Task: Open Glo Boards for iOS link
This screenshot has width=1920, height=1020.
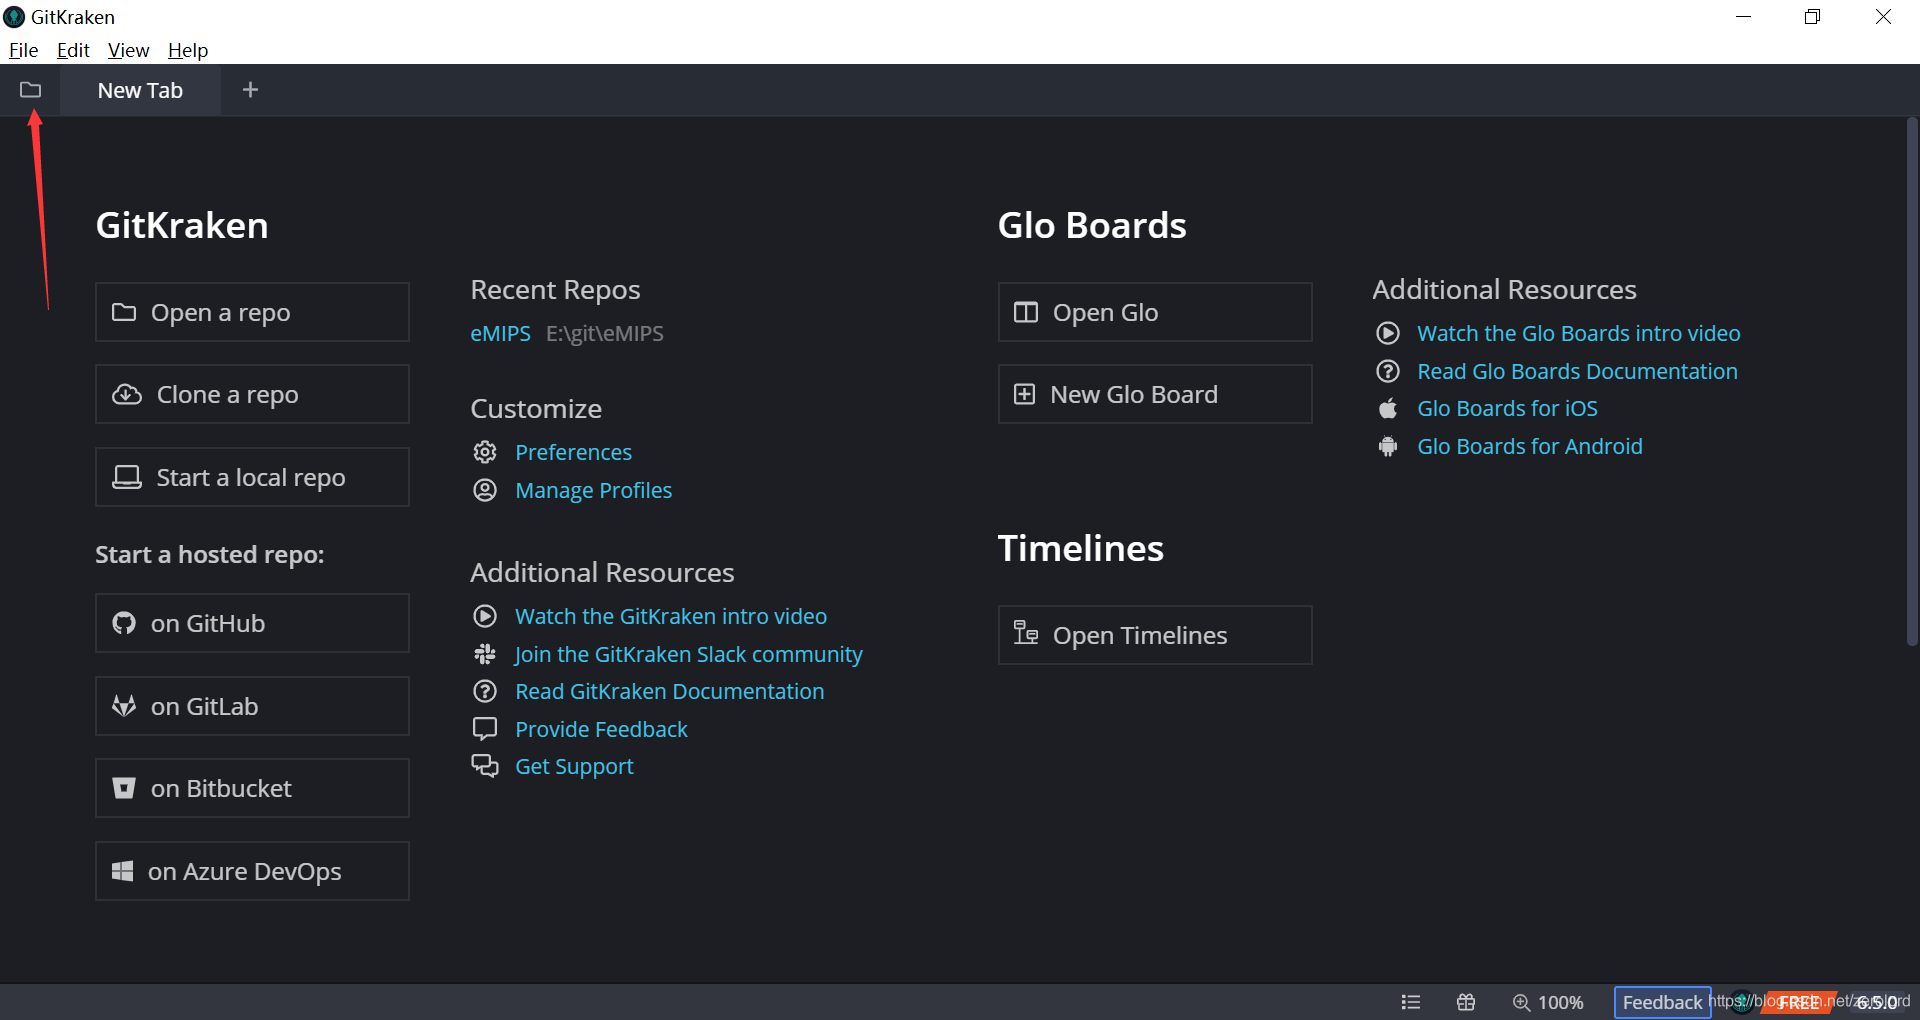Action: [1507, 409]
